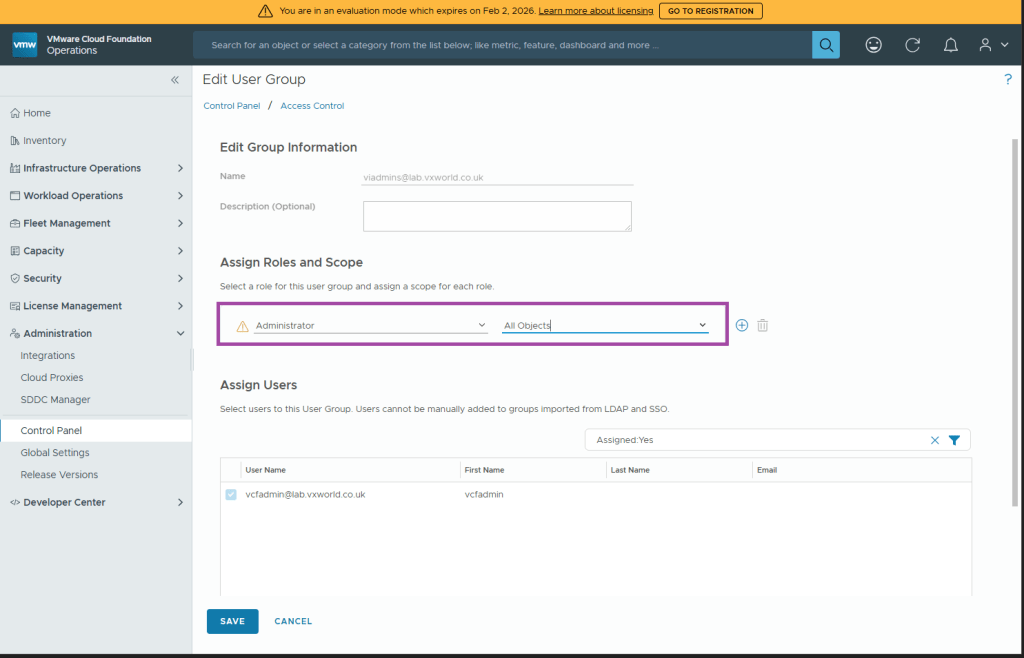Open the Administrator role dropdown
1024x658 pixels.
pos(370,325)
